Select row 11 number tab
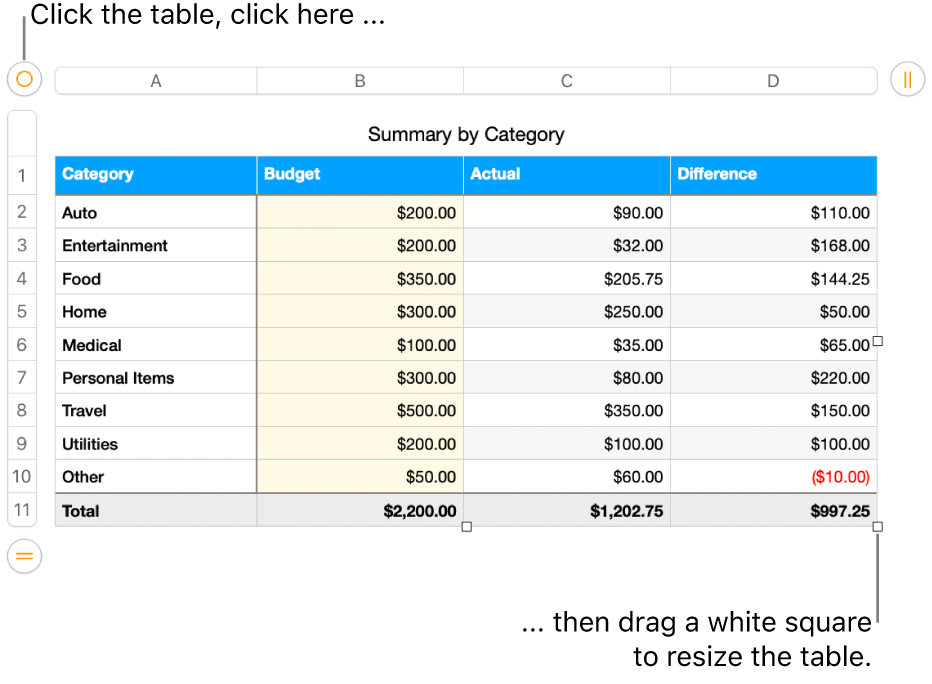The height and width of the screenshot is (684, 932). (x=22, y=510)
